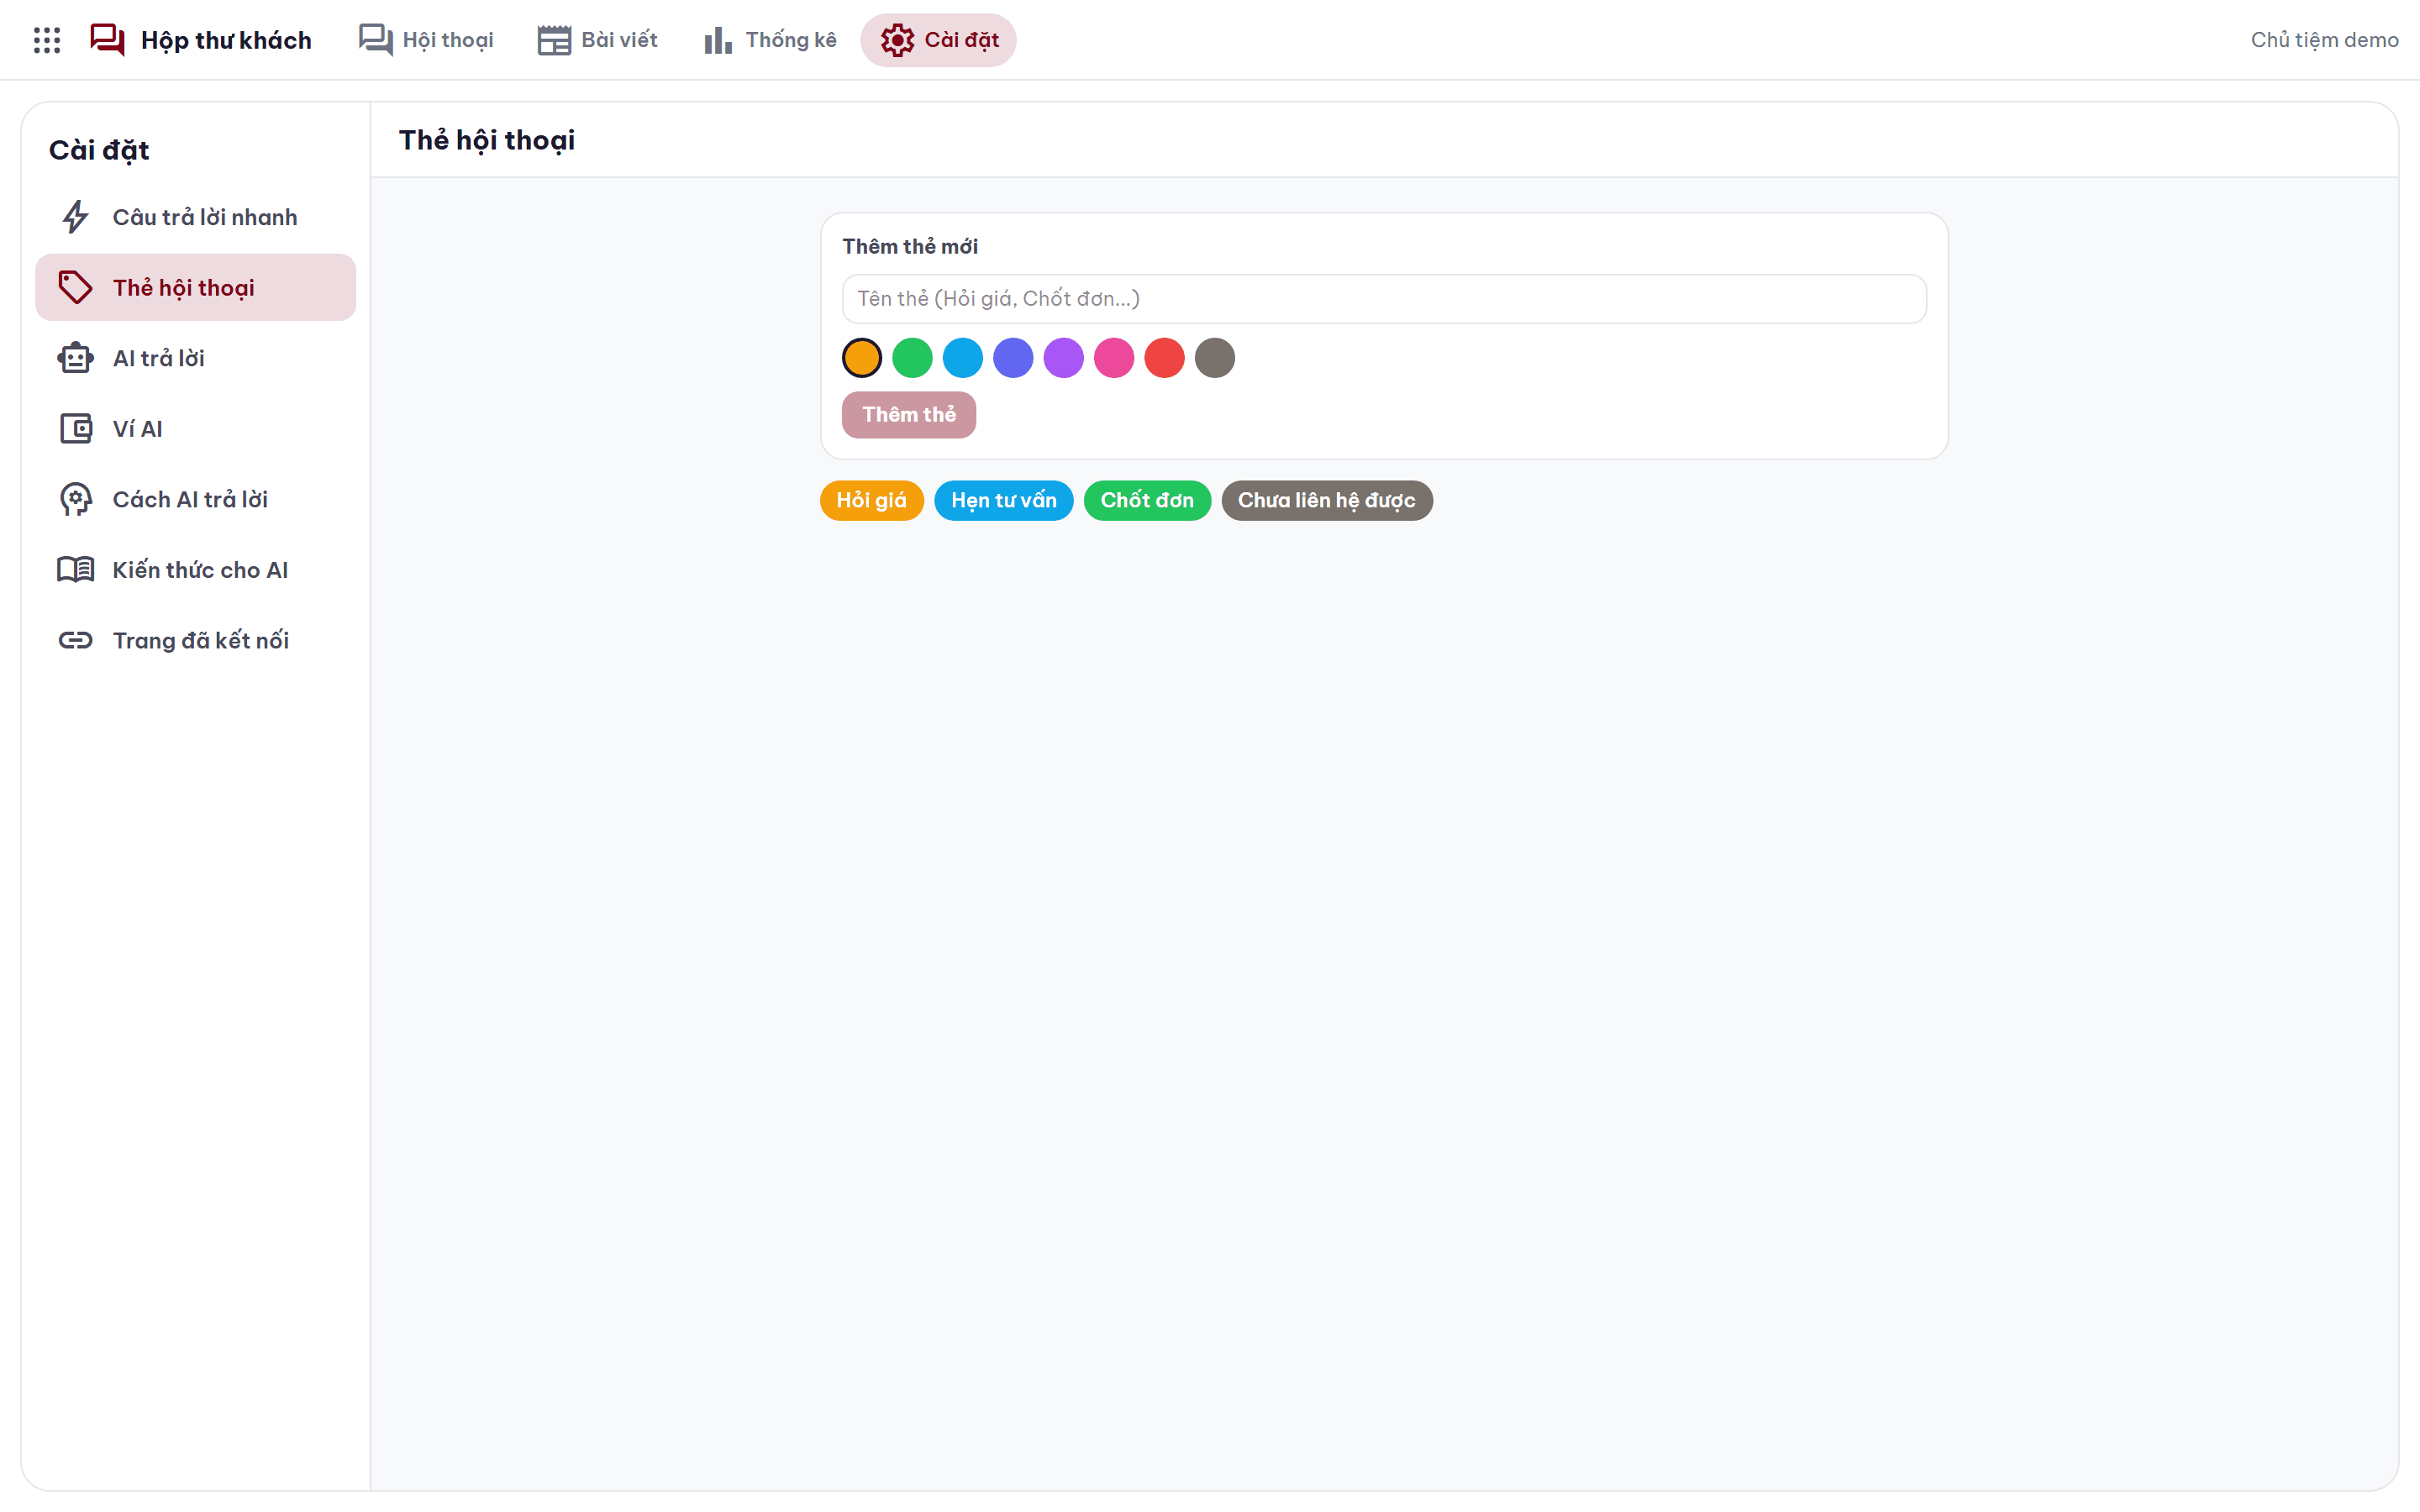
Task: Click the Hỏi giá tag chip
Action: coord(872,500)
